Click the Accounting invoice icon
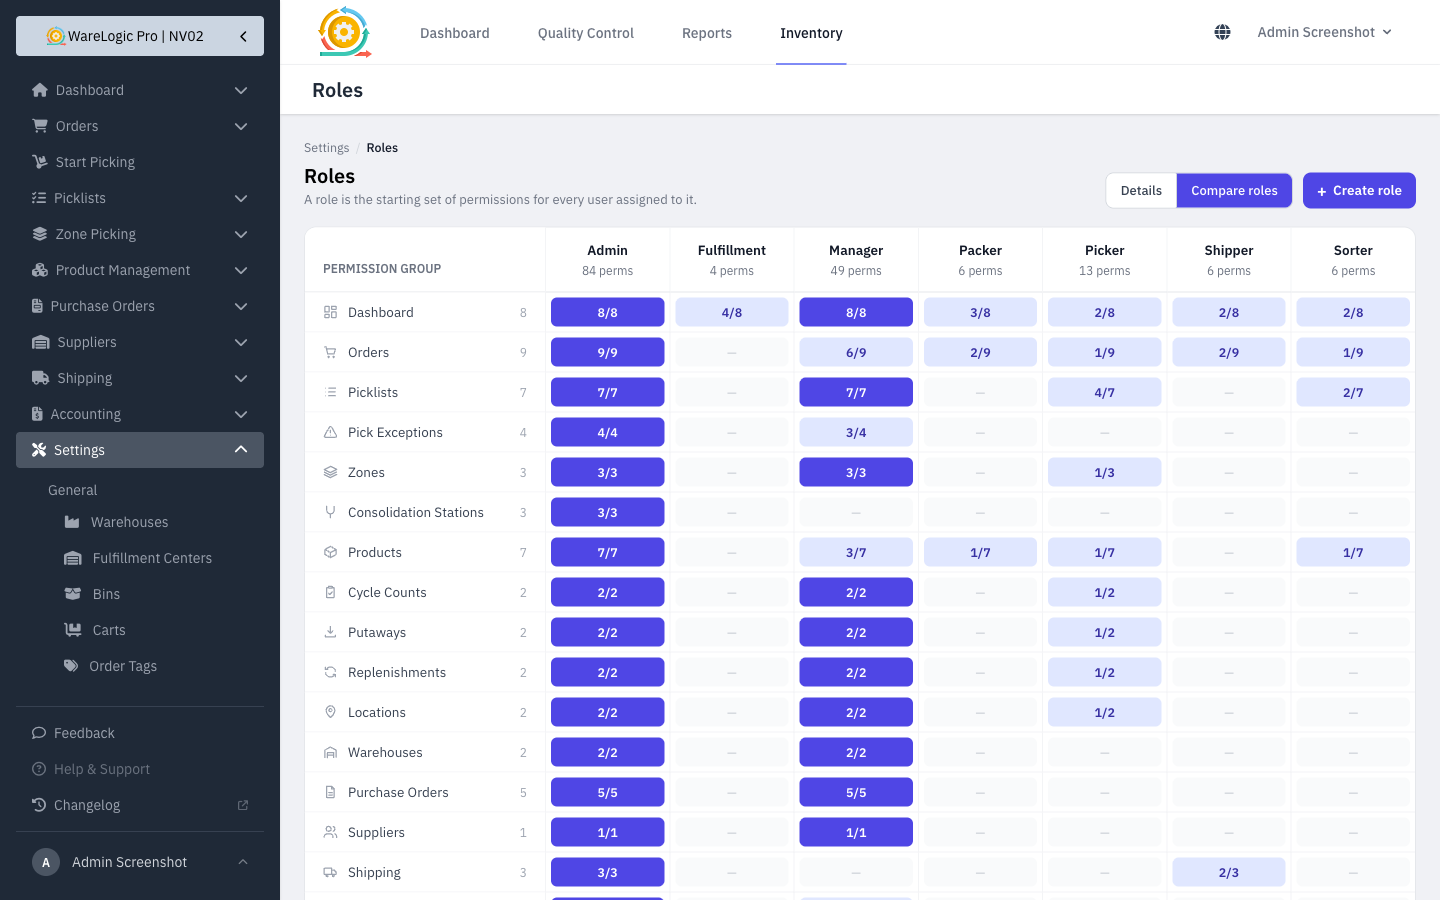 [38, 414]
